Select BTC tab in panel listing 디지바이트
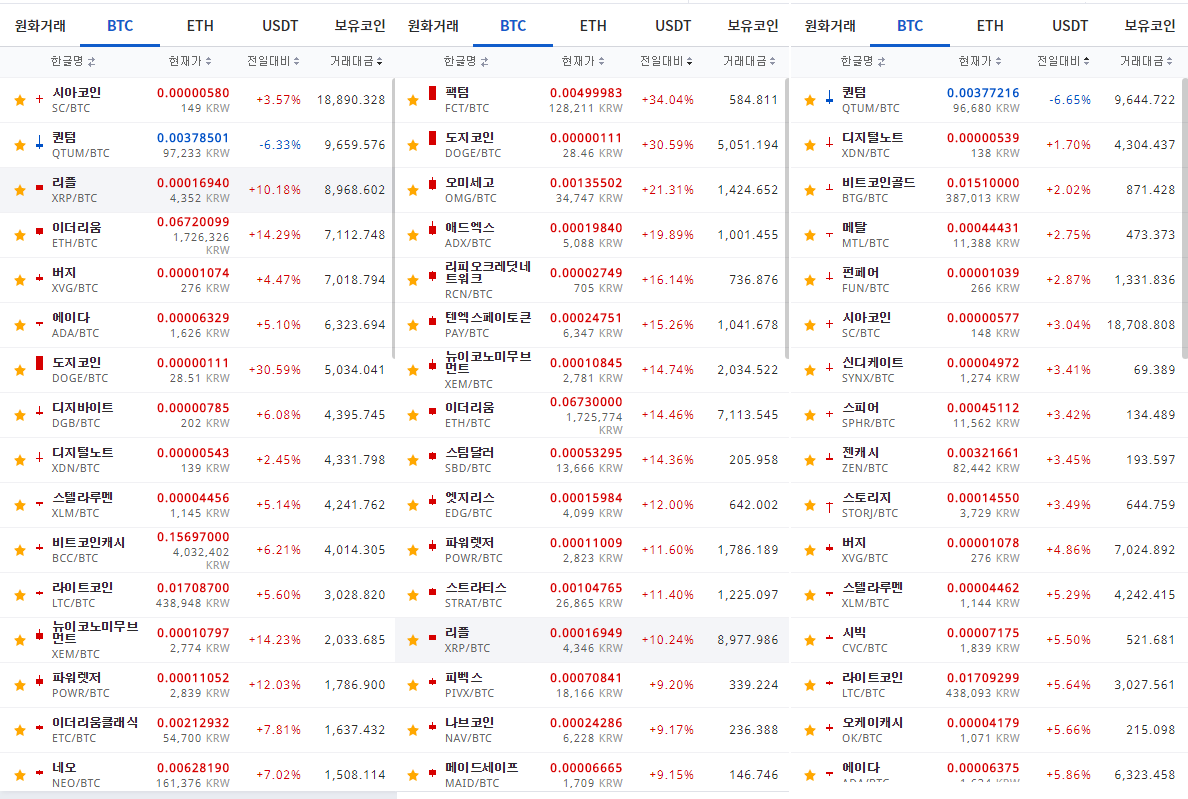 tap(120, 26)
